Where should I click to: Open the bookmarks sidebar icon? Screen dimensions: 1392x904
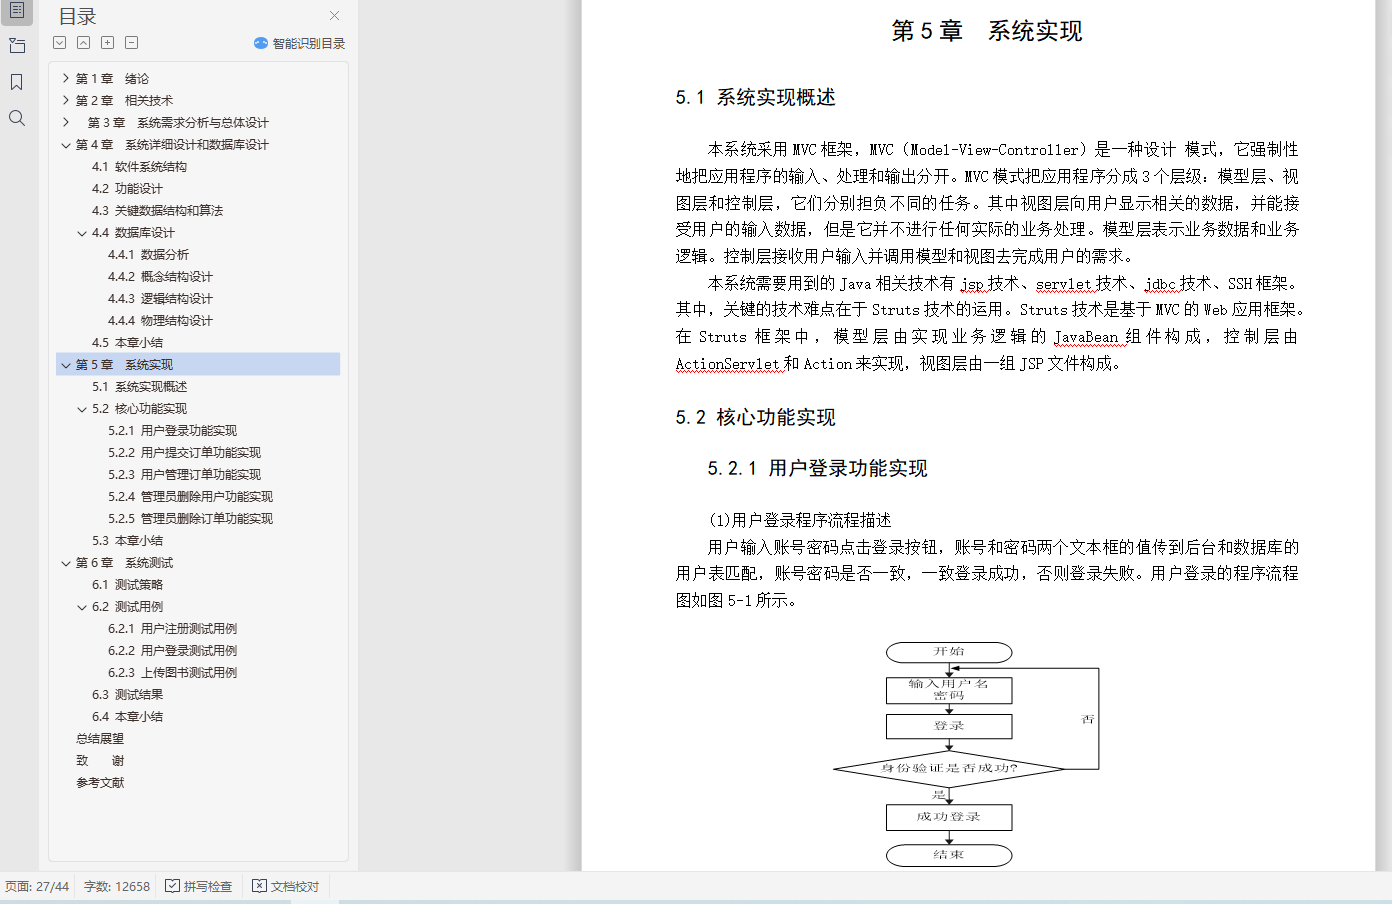pos(17,82)
